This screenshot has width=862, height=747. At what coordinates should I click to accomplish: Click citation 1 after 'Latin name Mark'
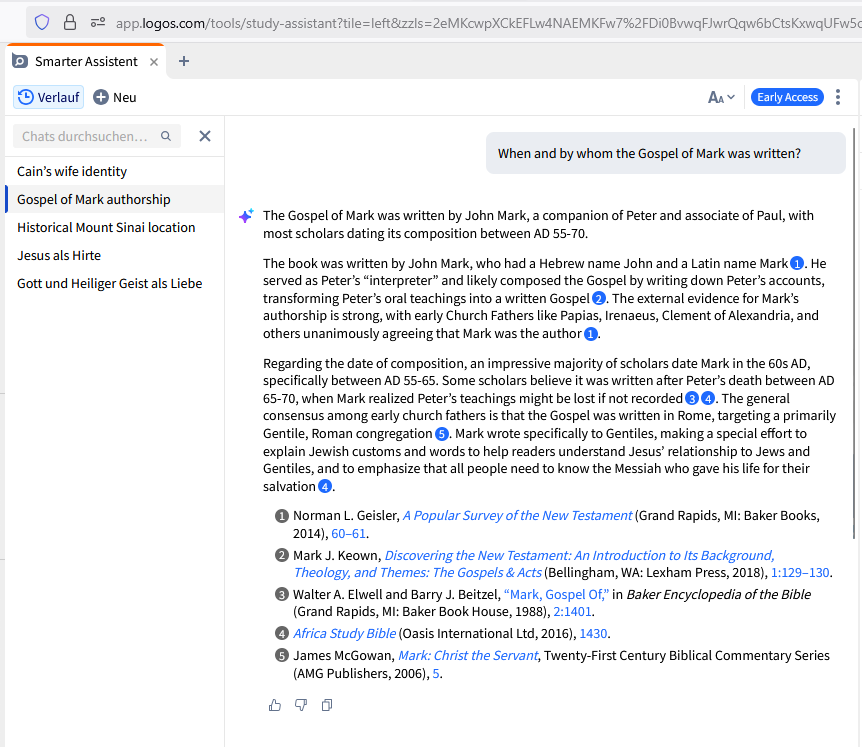(797, 264)
